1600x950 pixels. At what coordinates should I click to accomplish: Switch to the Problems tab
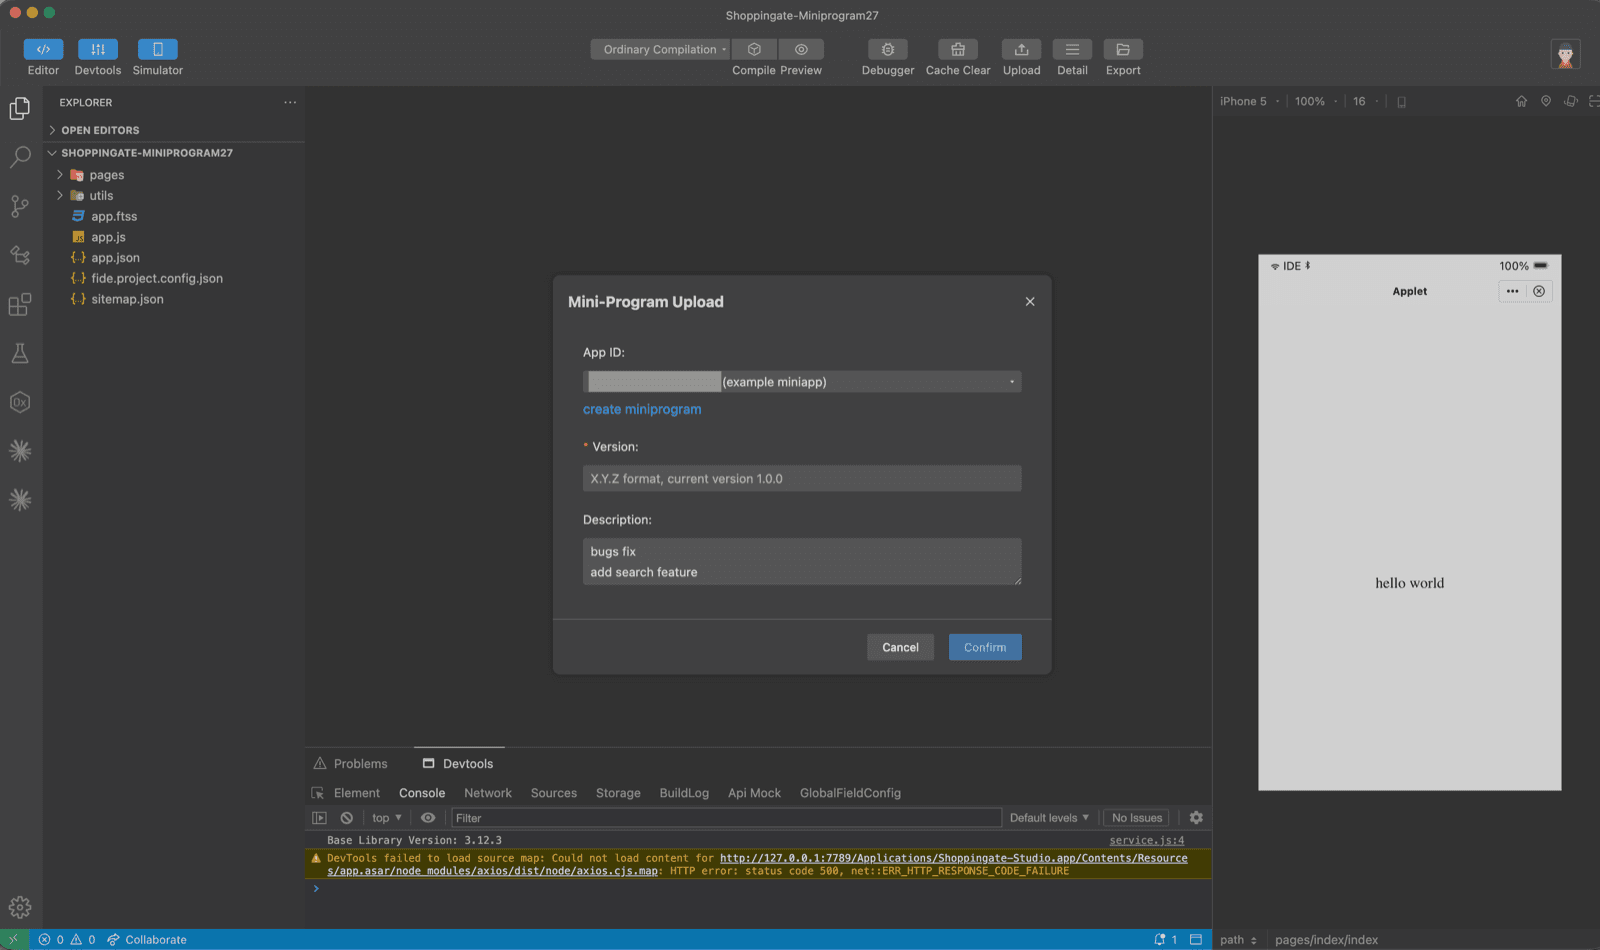click(x=351, y=763)
